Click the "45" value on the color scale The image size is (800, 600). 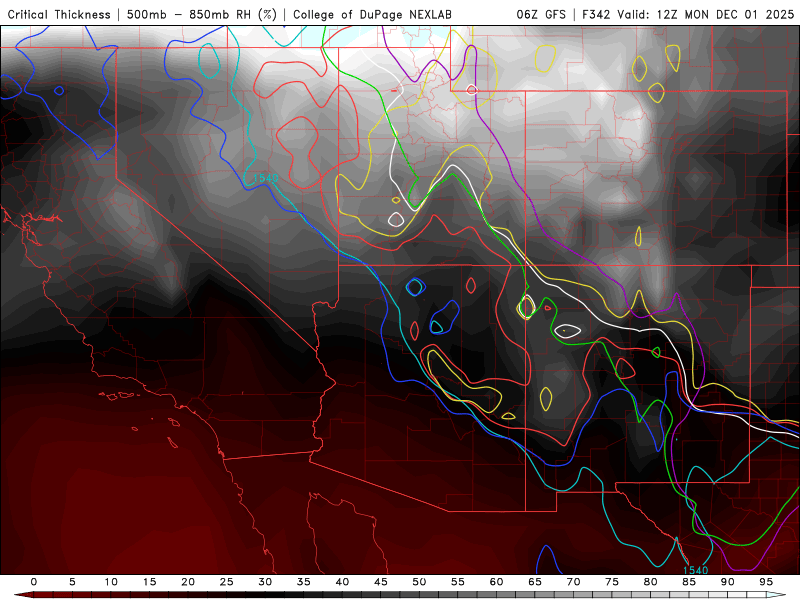point(381,582)
